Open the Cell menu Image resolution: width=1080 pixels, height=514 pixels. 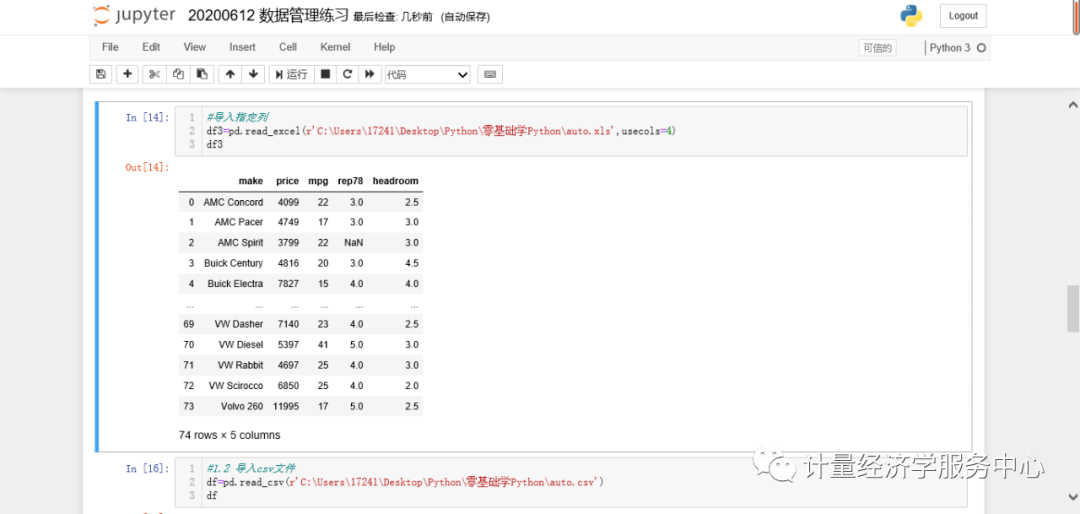pos(288,47)
